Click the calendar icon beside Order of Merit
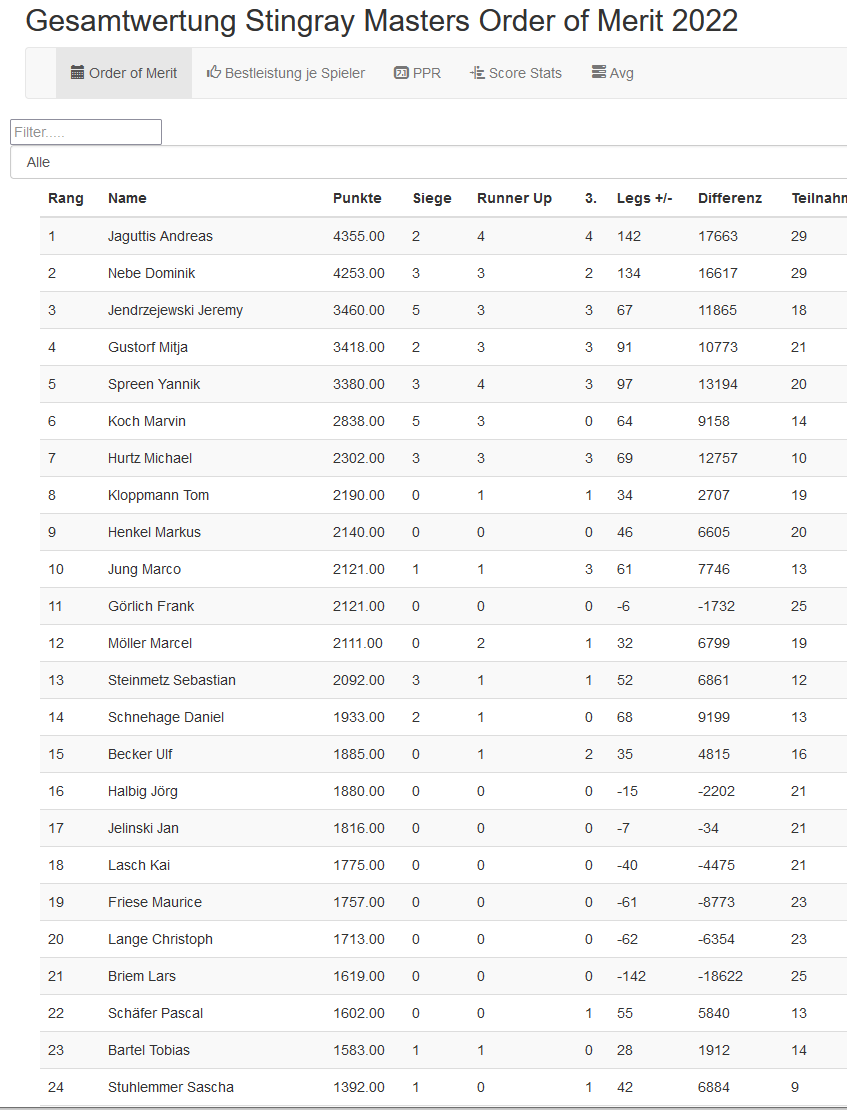 tap(77, 73)
